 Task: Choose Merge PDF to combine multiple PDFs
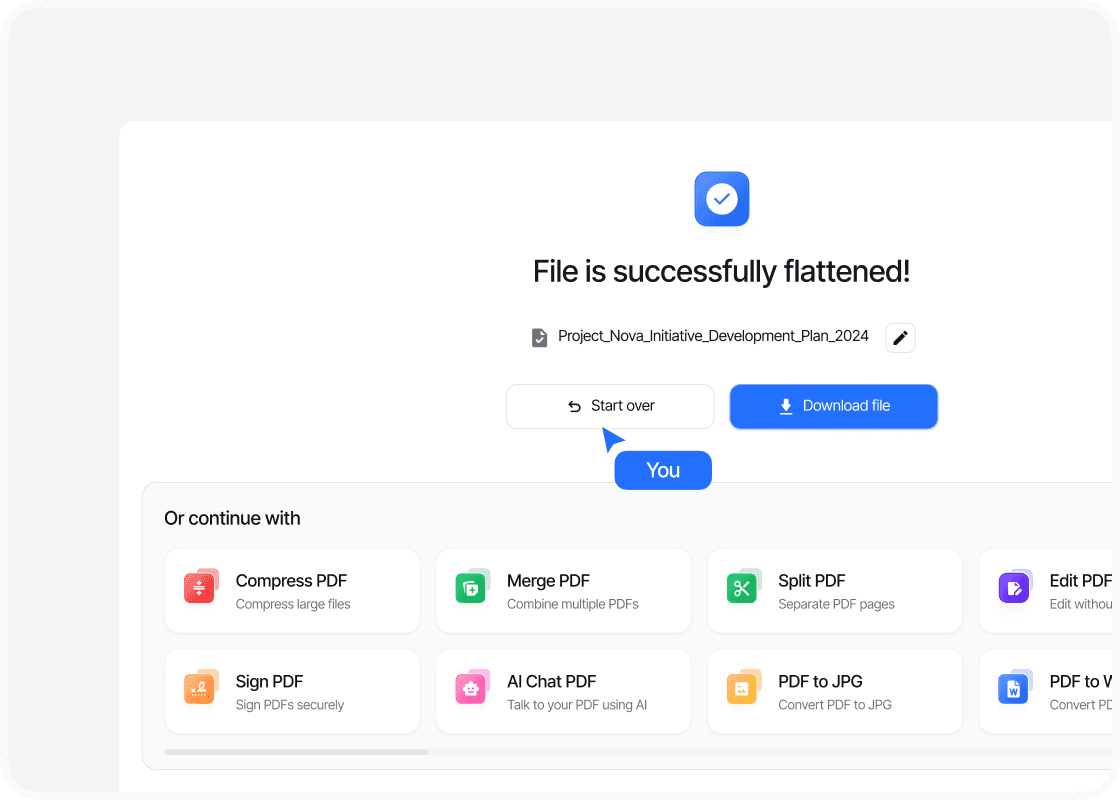click(x=563, y=591)
